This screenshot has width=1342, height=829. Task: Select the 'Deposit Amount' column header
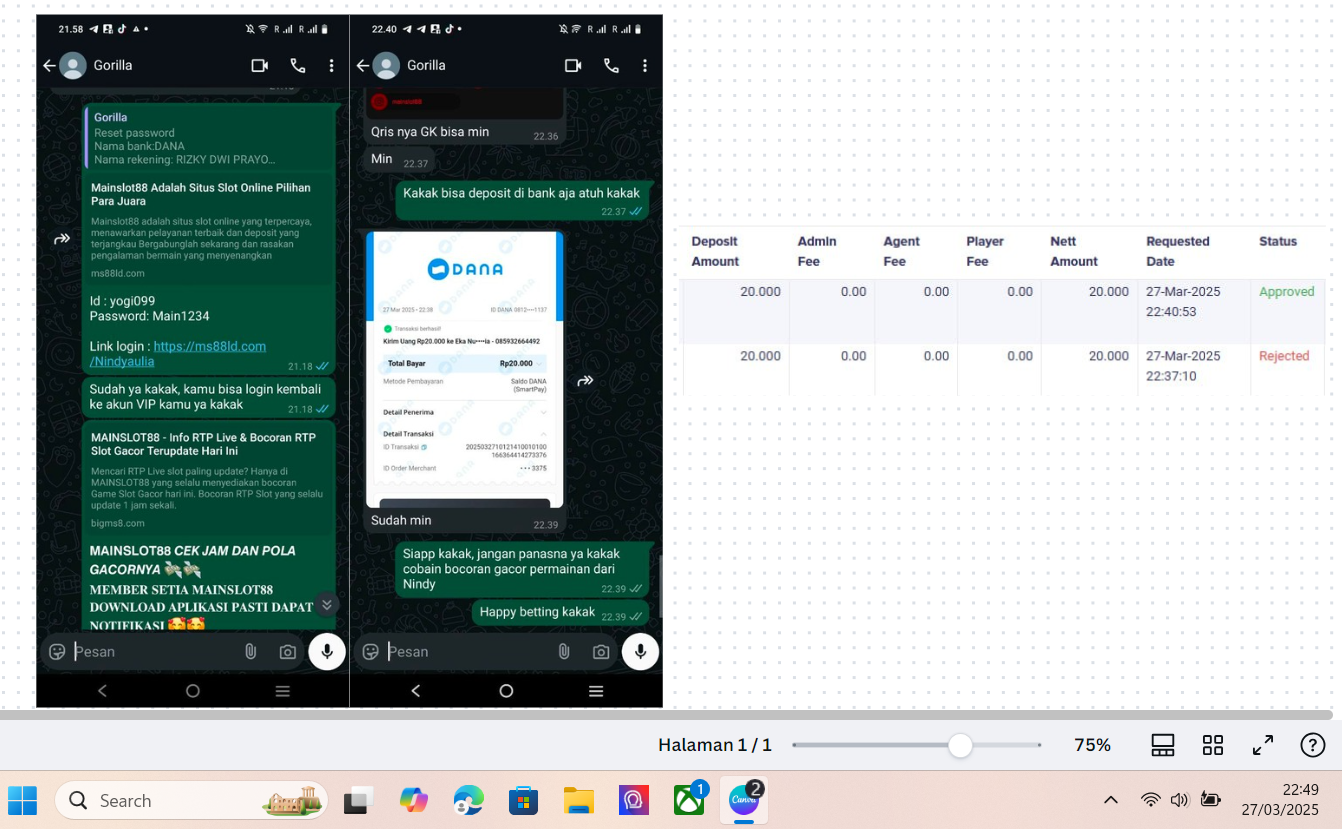pos(715,251)
